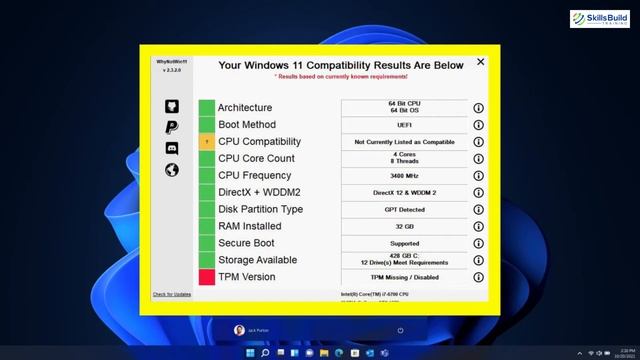
Task: Show info for Disk Partition Type
Action: coord(478,209)
